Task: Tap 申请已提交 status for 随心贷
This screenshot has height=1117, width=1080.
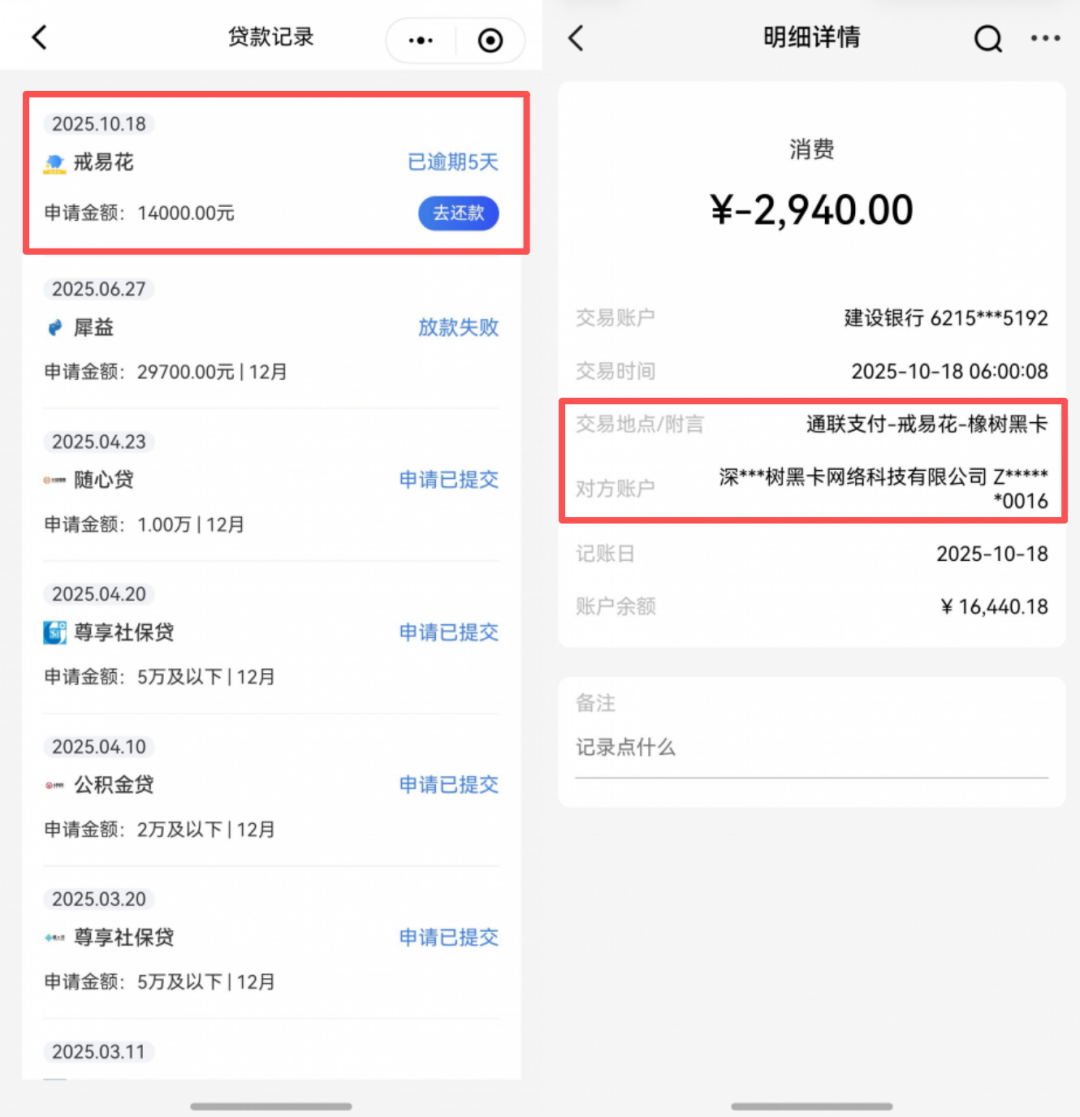Action: (449, 480)
